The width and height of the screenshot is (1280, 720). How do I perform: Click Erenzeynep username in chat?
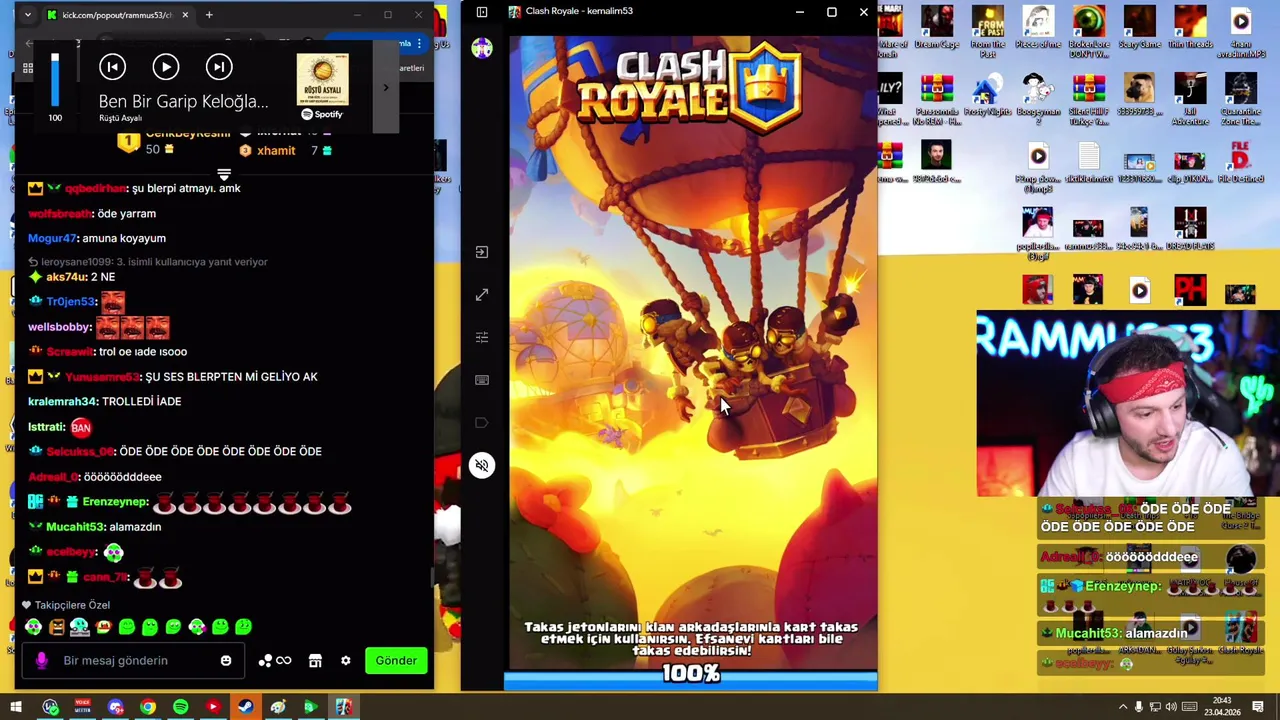tap(115, 502)
